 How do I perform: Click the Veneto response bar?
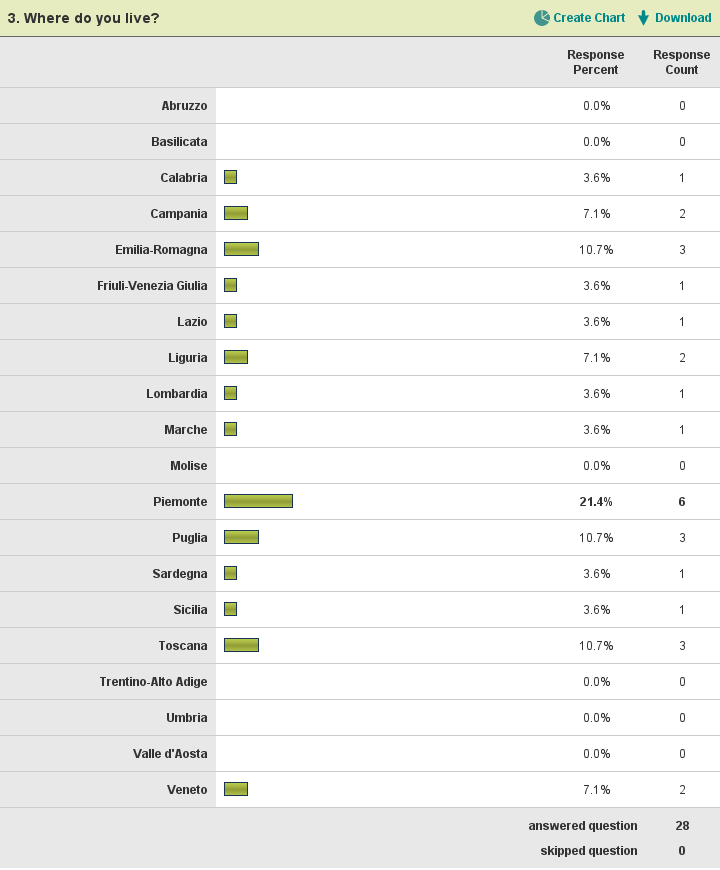click(236, 789)
